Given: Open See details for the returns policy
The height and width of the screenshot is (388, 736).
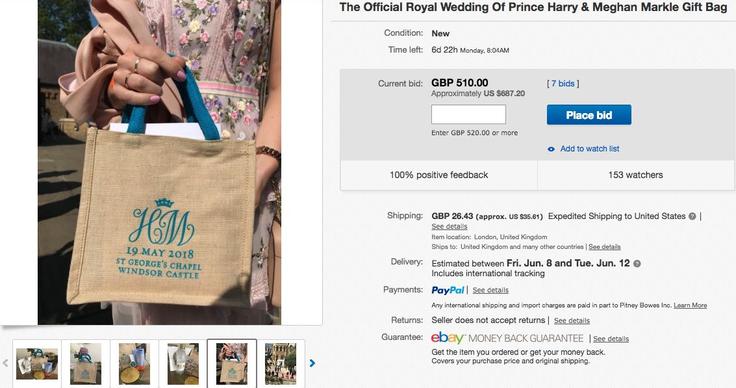Looking at the screenshot, I should 572,321.
